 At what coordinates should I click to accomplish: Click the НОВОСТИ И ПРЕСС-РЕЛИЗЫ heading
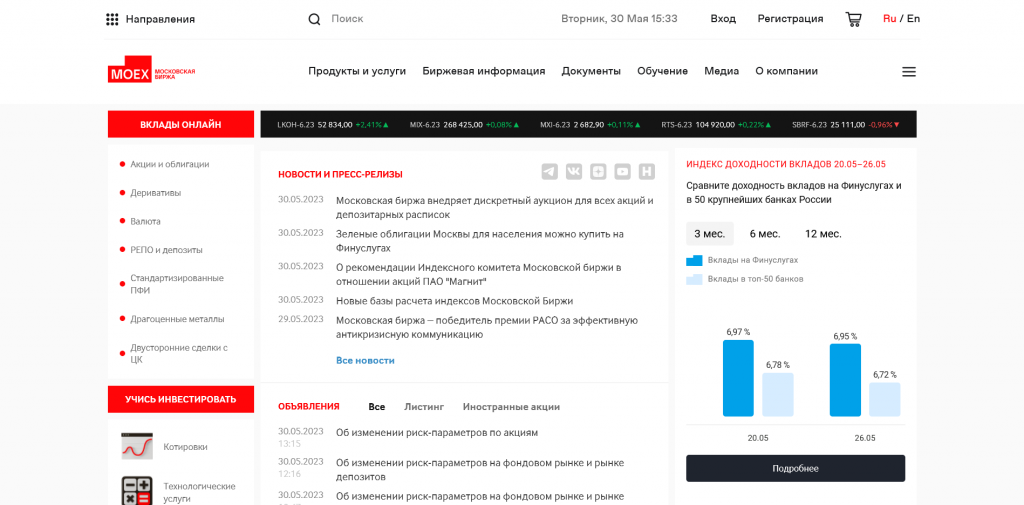(x=340, y=174)
